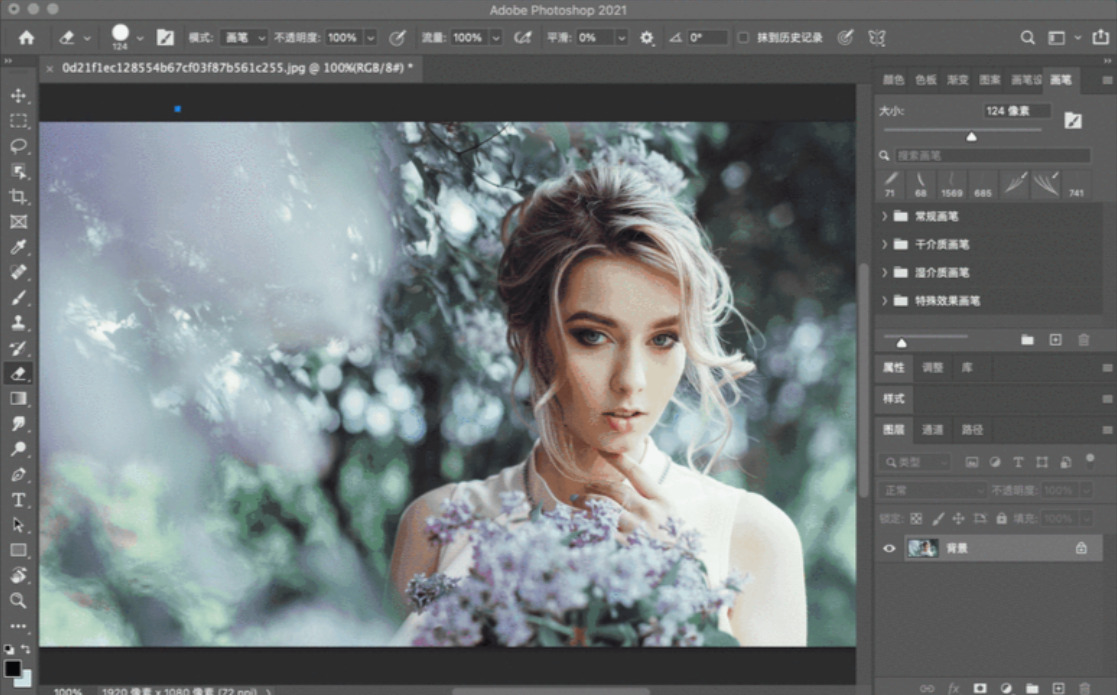Switch to the 通道 tab
Image resolution: width=1117 pixels, height=695 pixels.
click(x=932, y=430)
